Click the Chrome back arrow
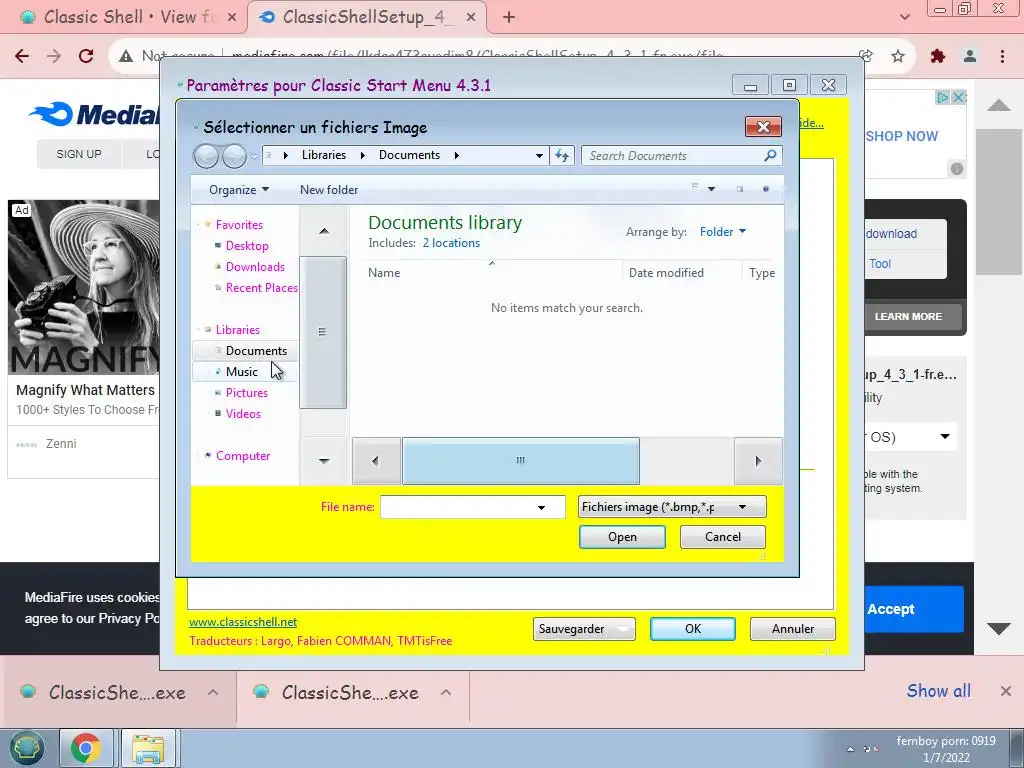1024x768 pixels. [22, 56]
